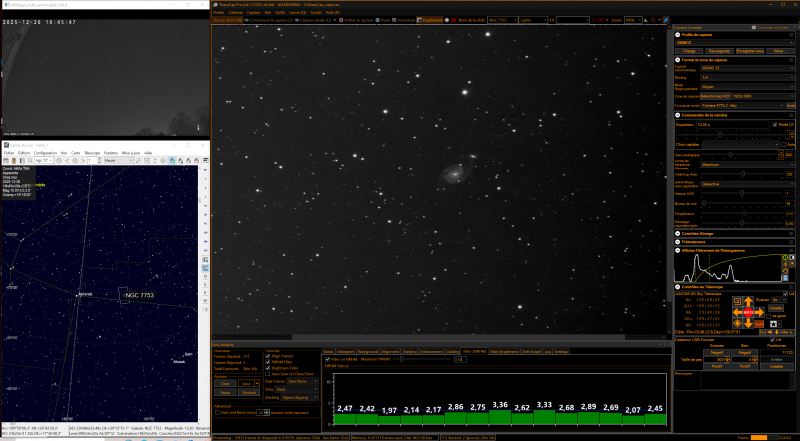Screen dimensions: 800x441
Task: Reset the histogram stretch with the circular arrow icon
Action: (785, 271)
